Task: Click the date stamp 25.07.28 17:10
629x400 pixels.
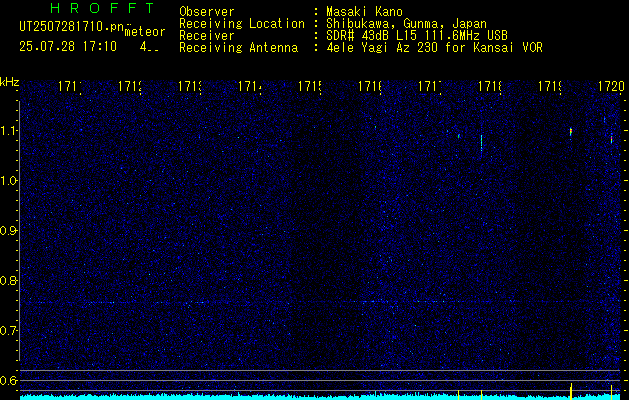Action: (x=68, y=47)
